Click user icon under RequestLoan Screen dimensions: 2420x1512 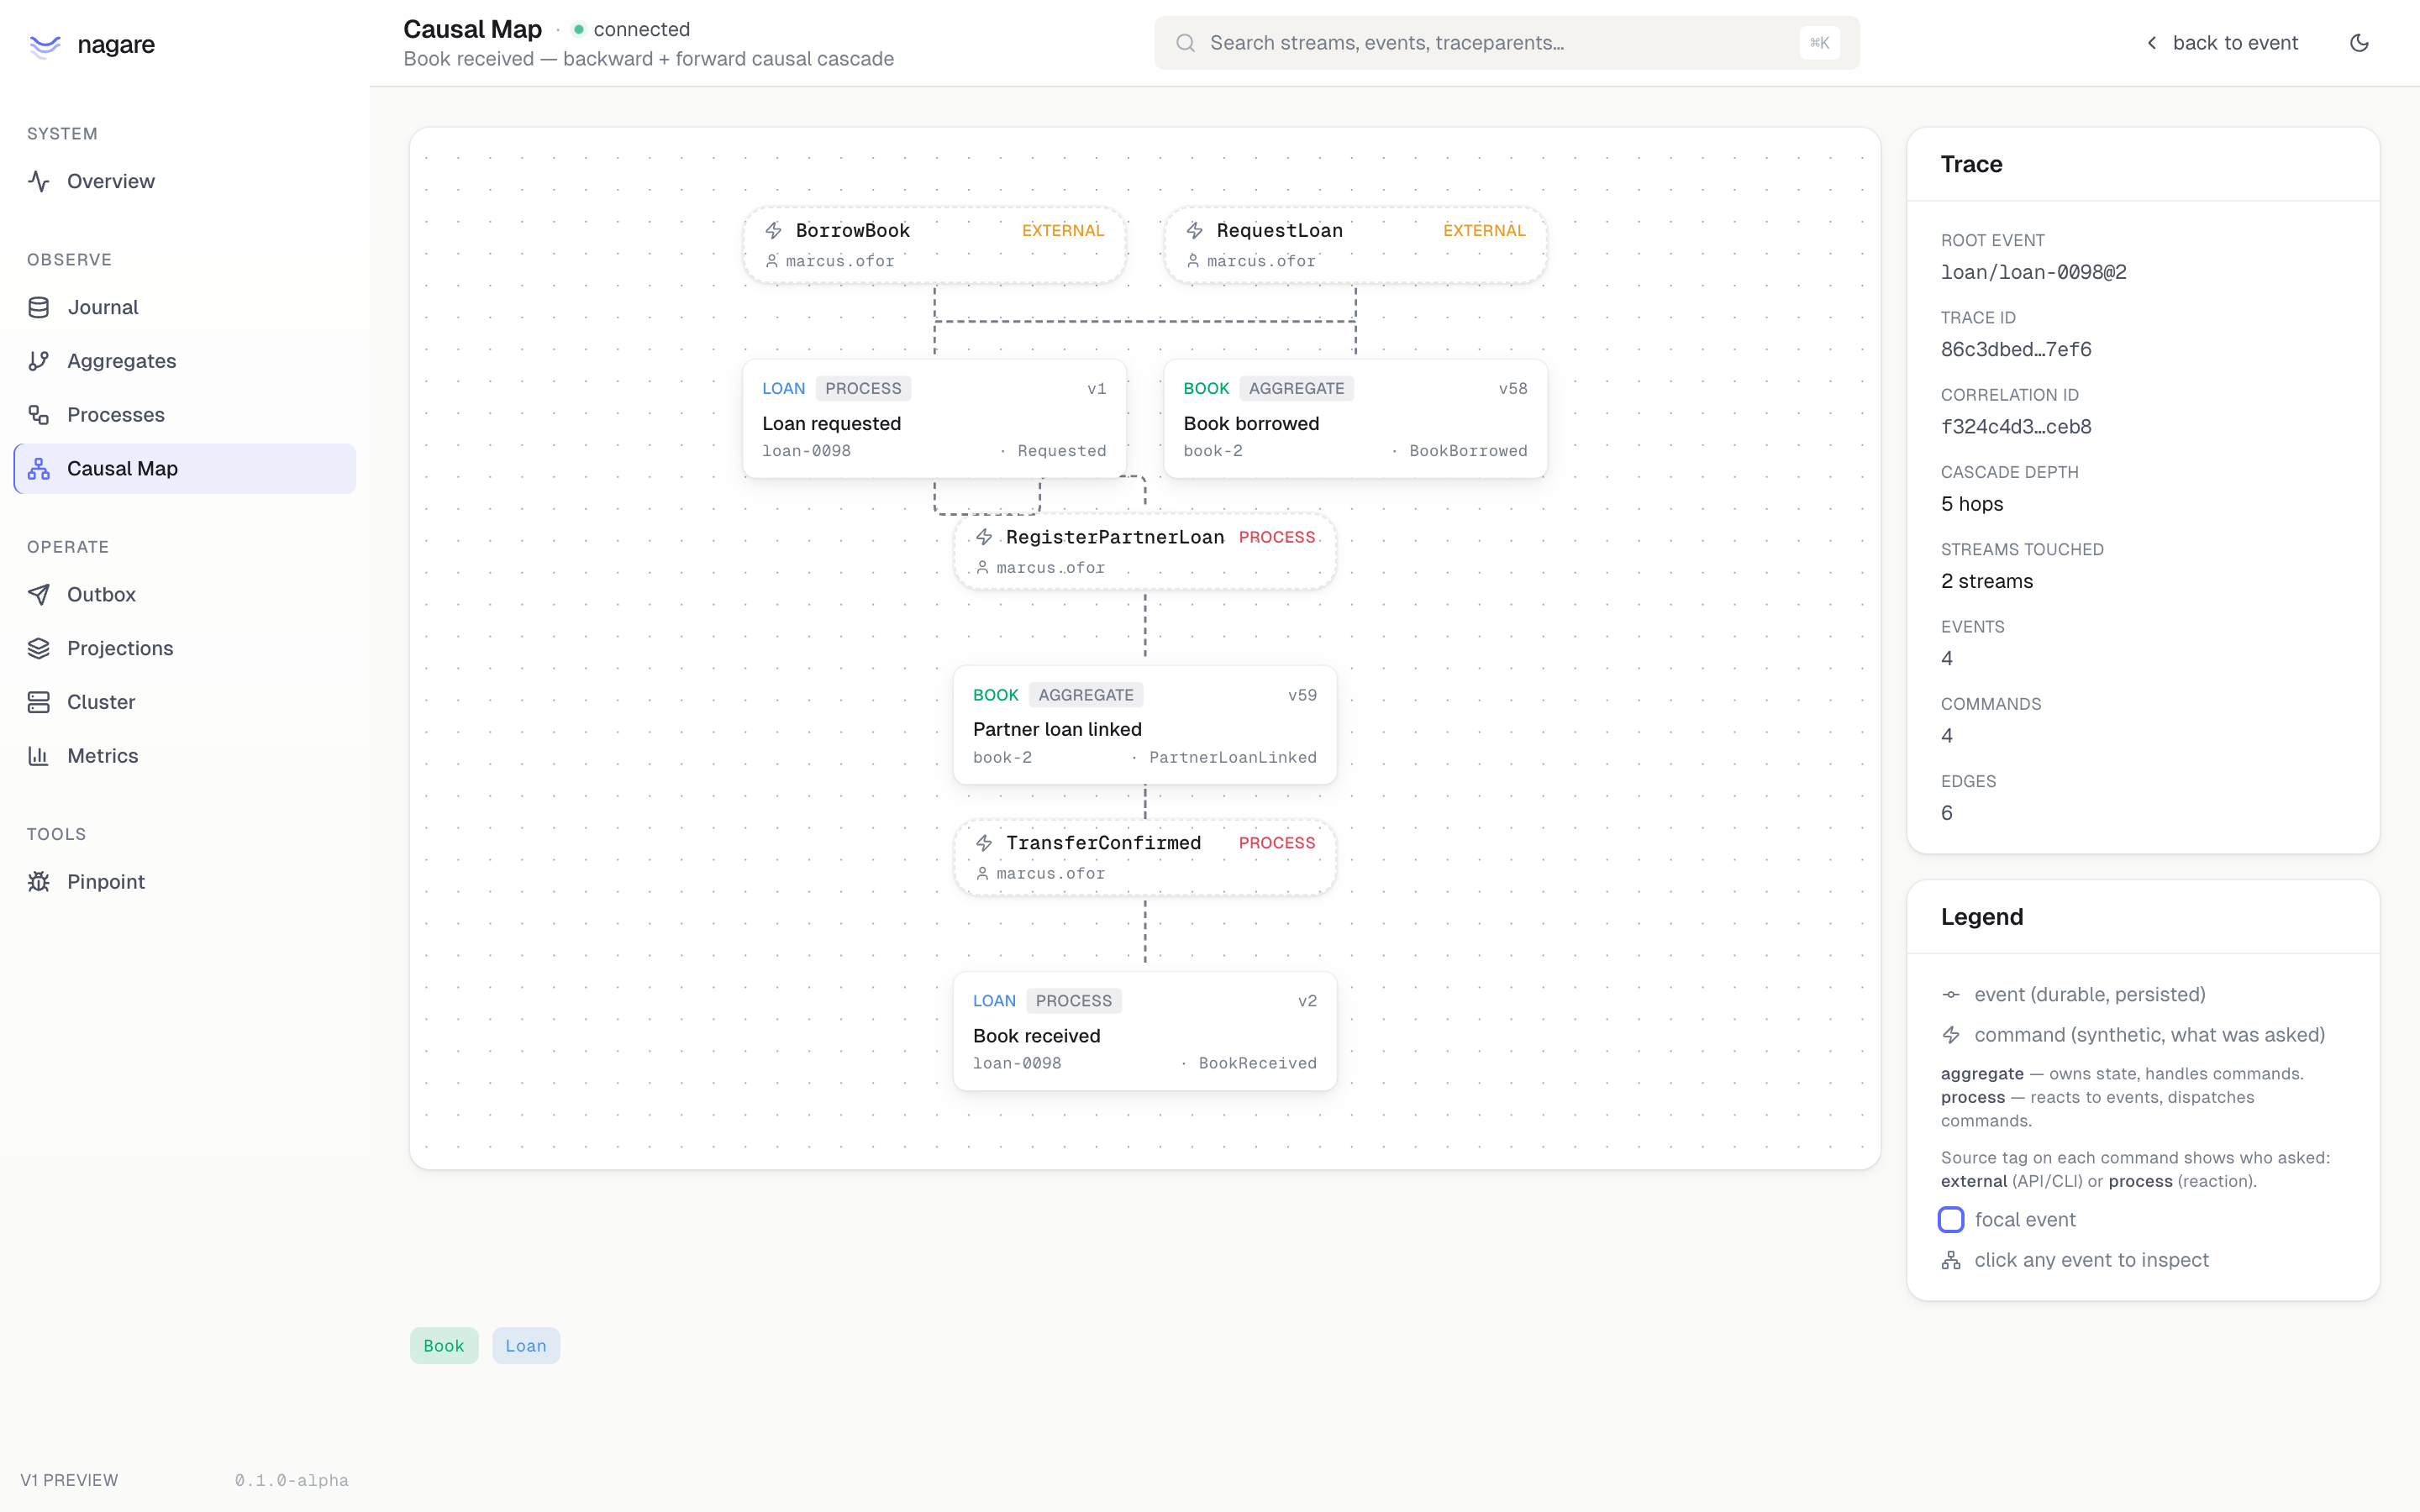coord(1193,261)
